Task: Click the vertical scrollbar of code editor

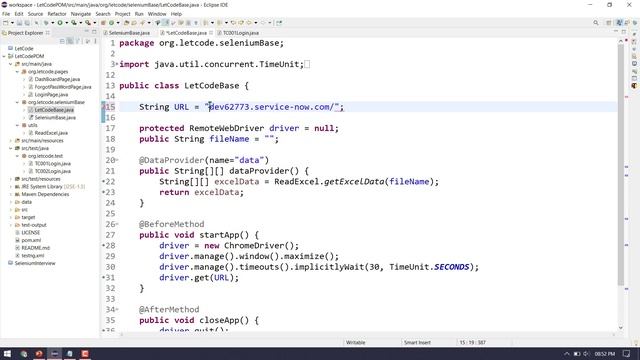Action: click(x=621, y=163)
